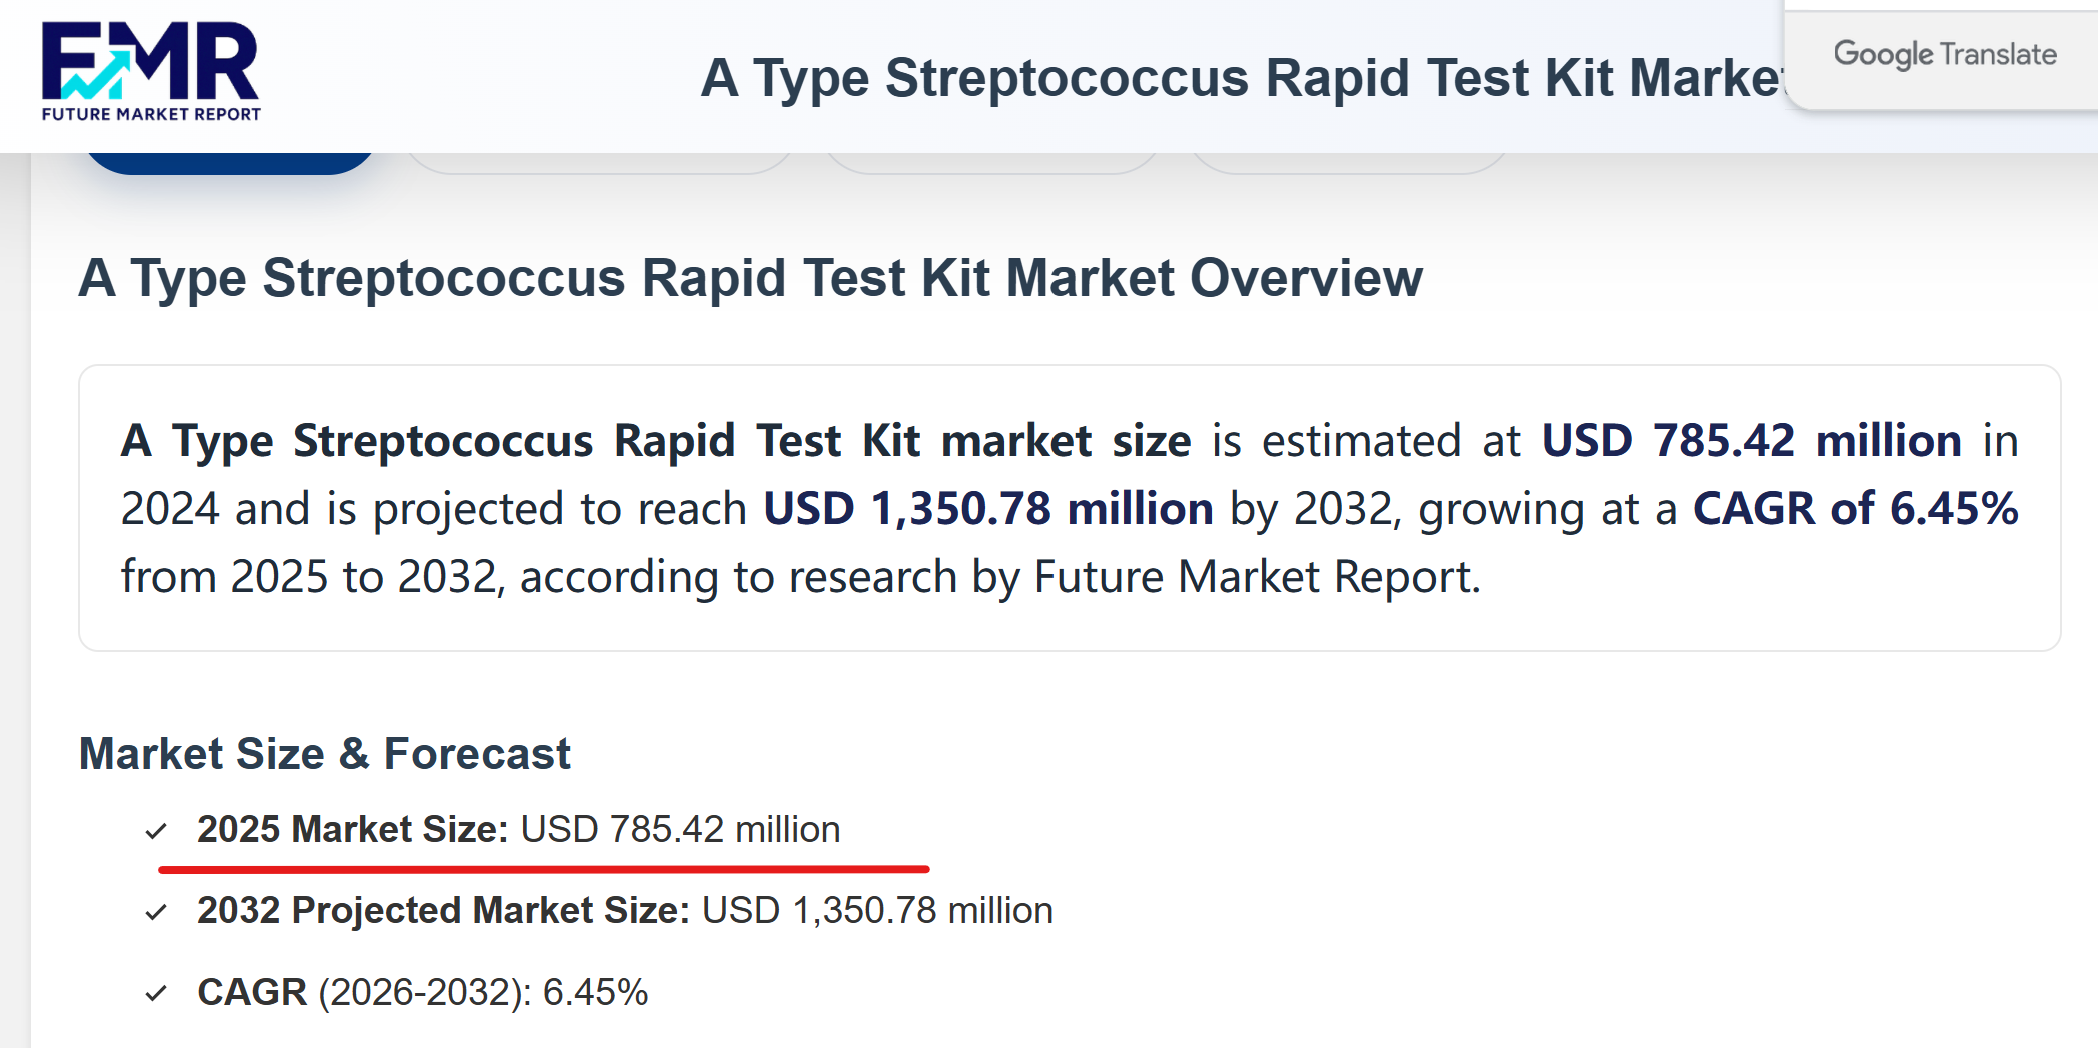The height and width of the screenshot is (1048, 2098).
Task: Click the '2025 Market Size:' list label
Action: pyautogui.click(x=352, y=830)
